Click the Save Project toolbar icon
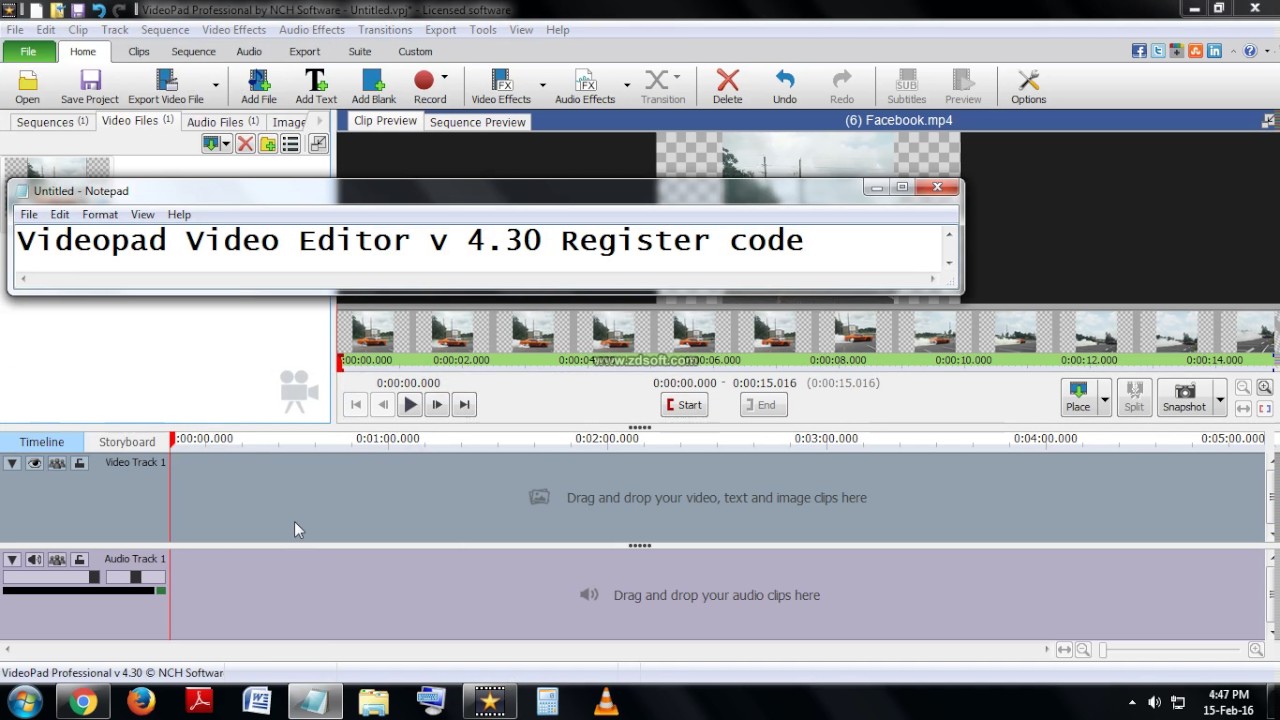This screenshot has height=720, width=1280. click(89, 87)
